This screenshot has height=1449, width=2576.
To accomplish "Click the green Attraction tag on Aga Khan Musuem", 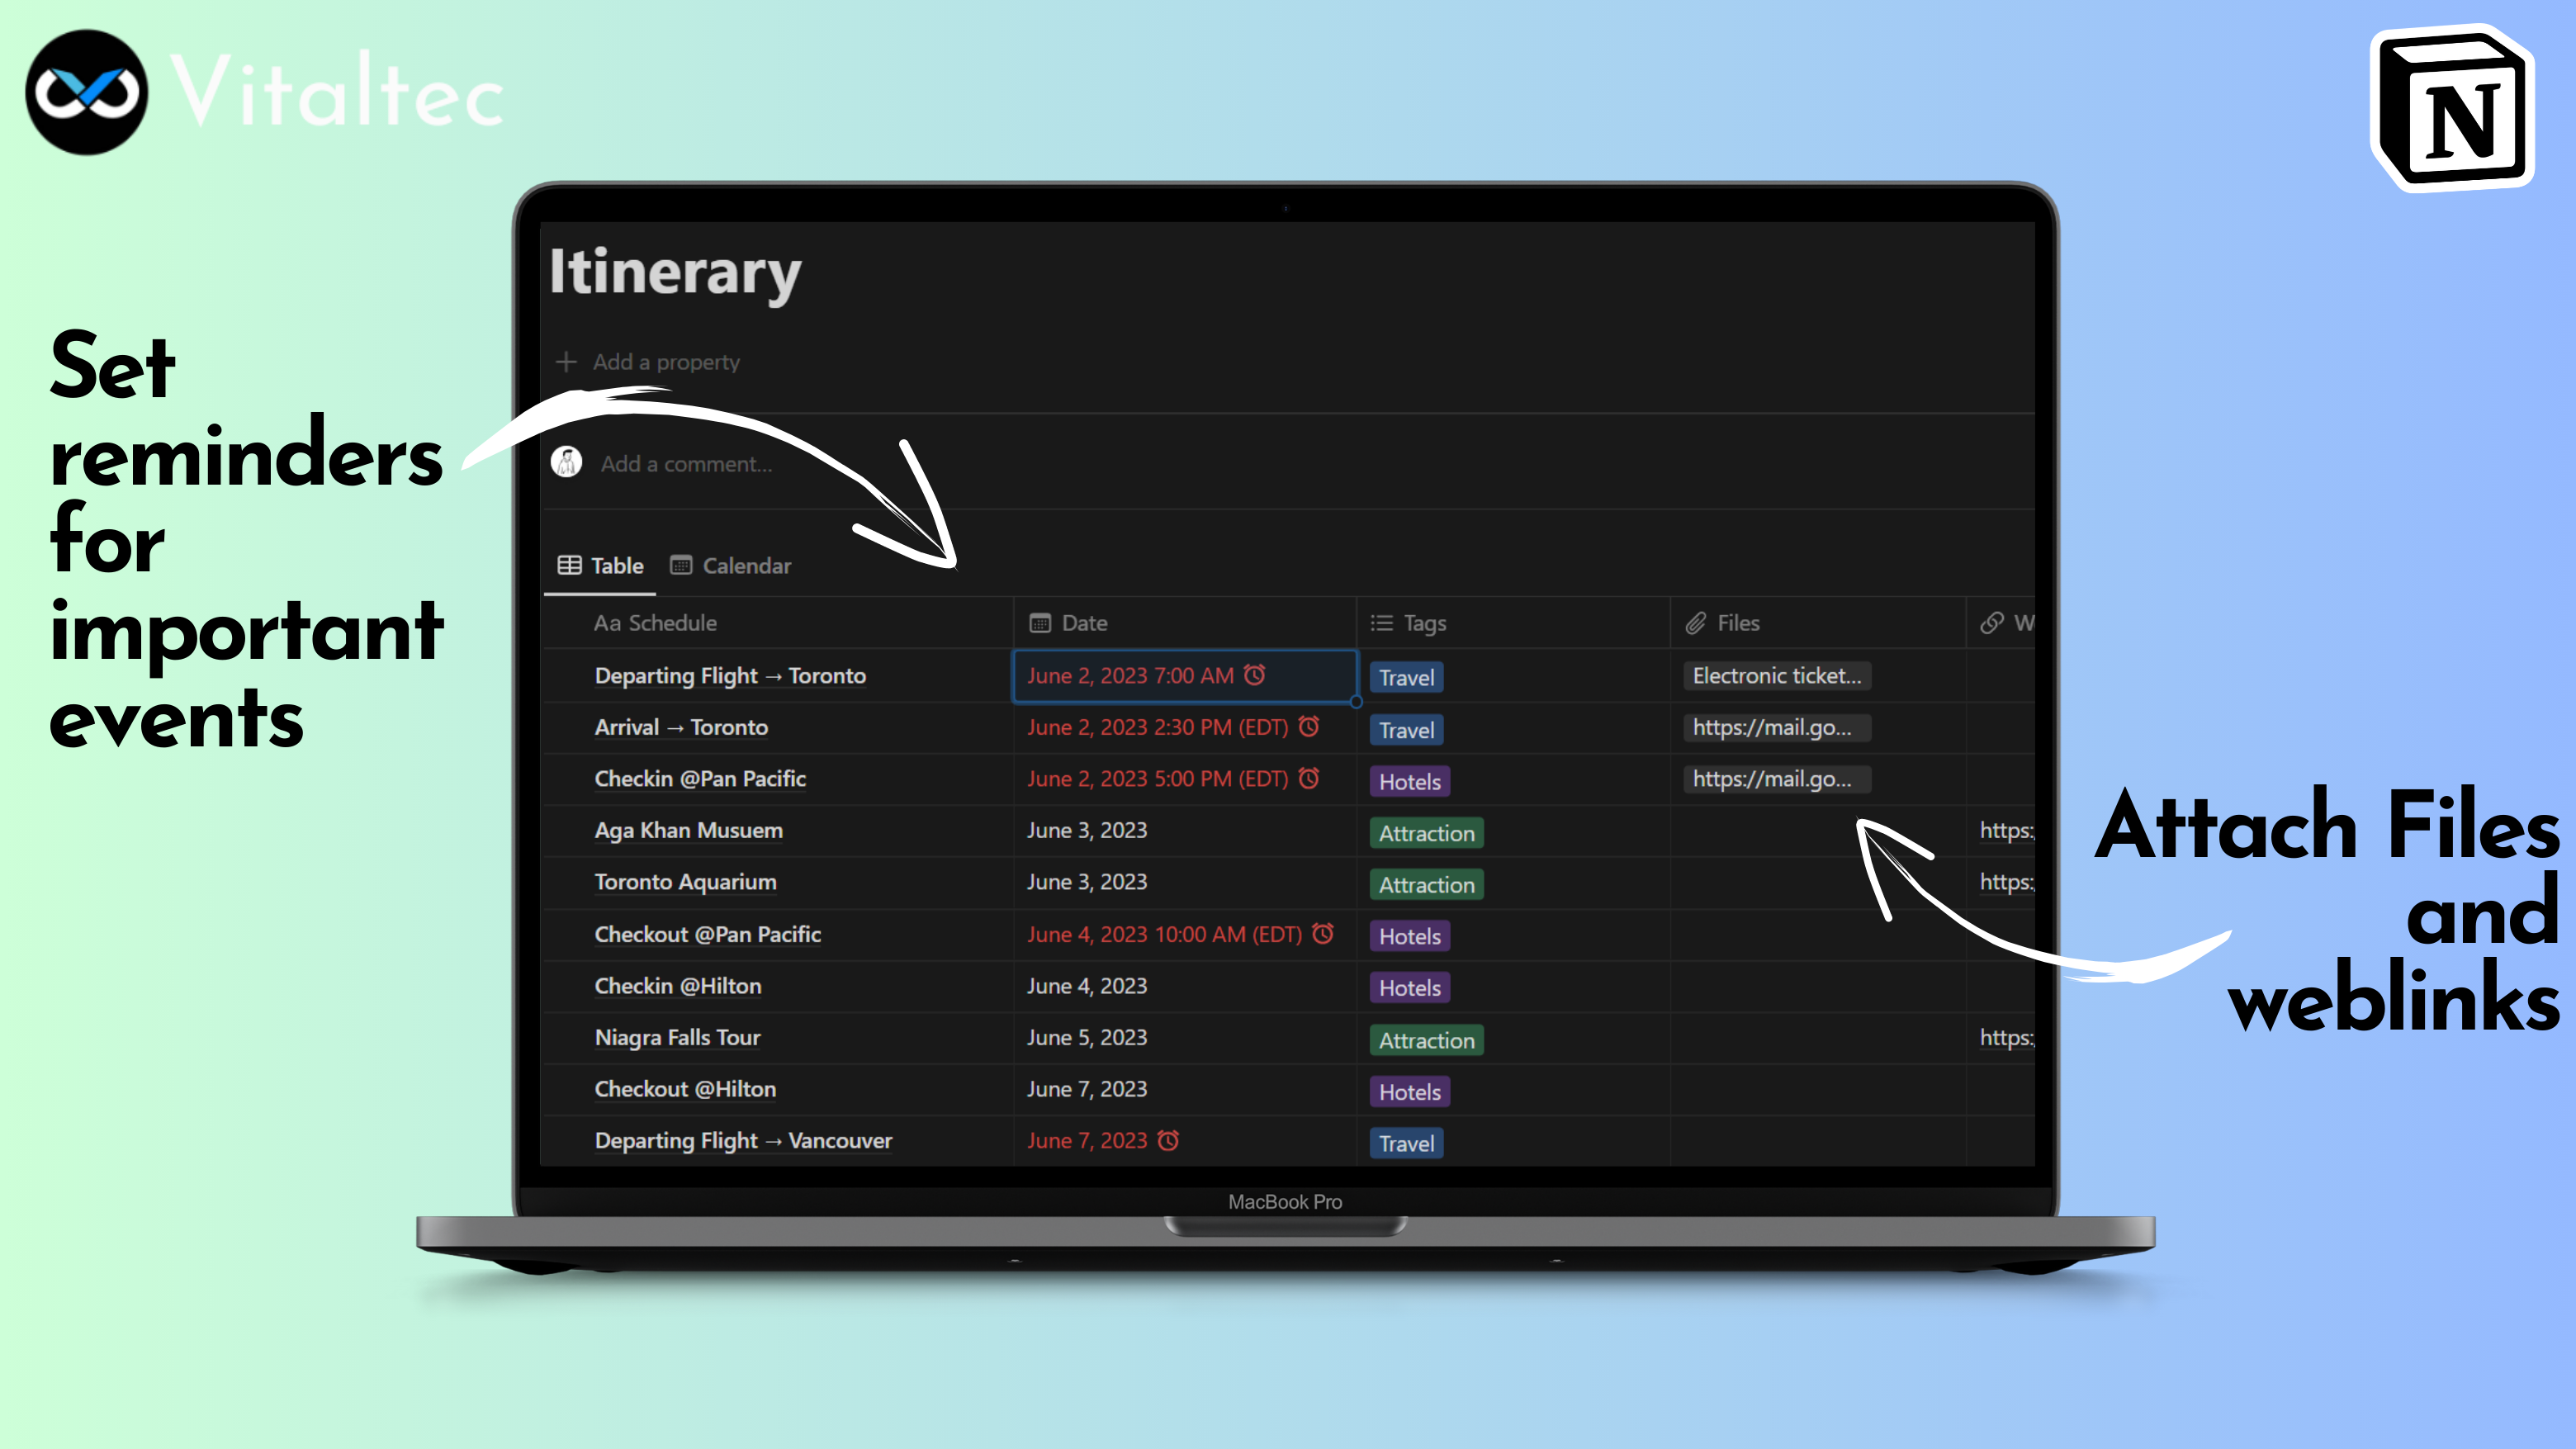I will (1426, 833).
